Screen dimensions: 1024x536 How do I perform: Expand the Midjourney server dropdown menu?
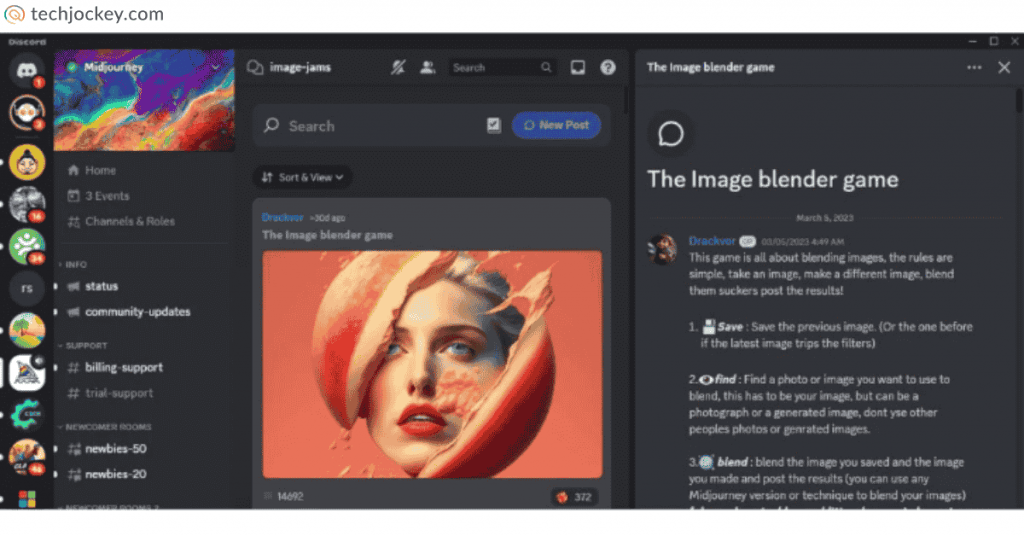(x=216, y=68)
